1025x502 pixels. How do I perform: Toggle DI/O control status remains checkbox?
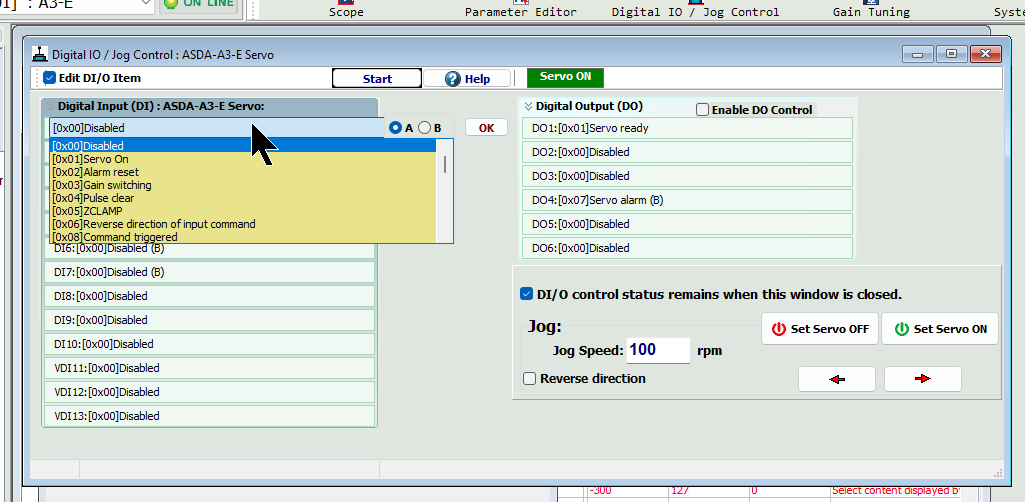point(526,294)
